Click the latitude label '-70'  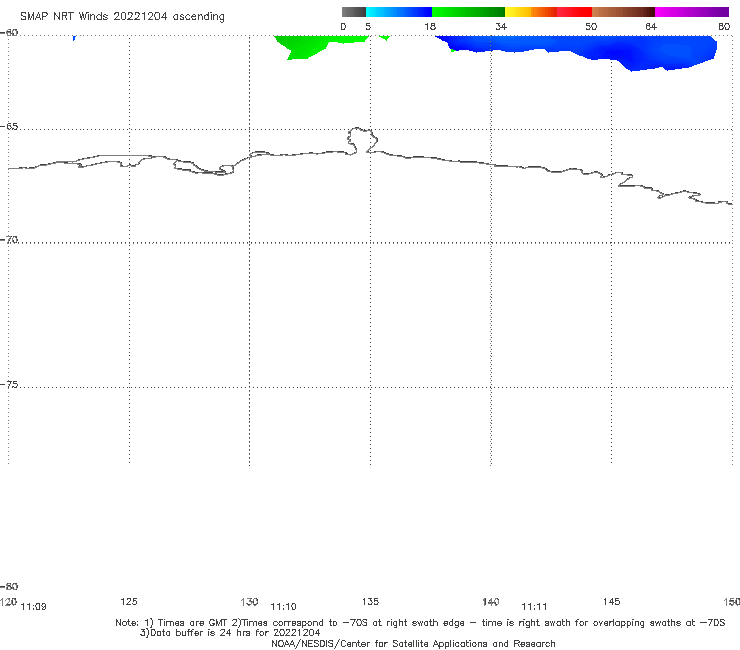click(9, 240)
